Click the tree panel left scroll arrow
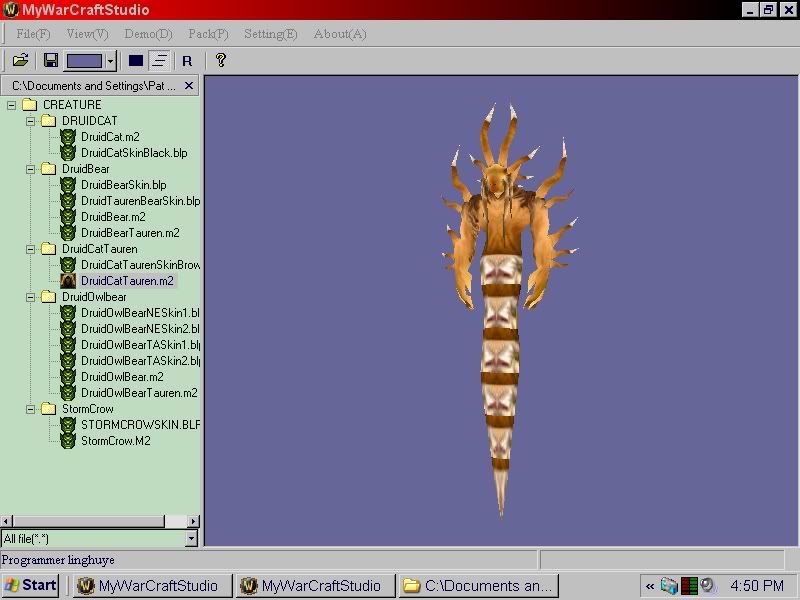 pyautogui.click(x=6, y=521)
